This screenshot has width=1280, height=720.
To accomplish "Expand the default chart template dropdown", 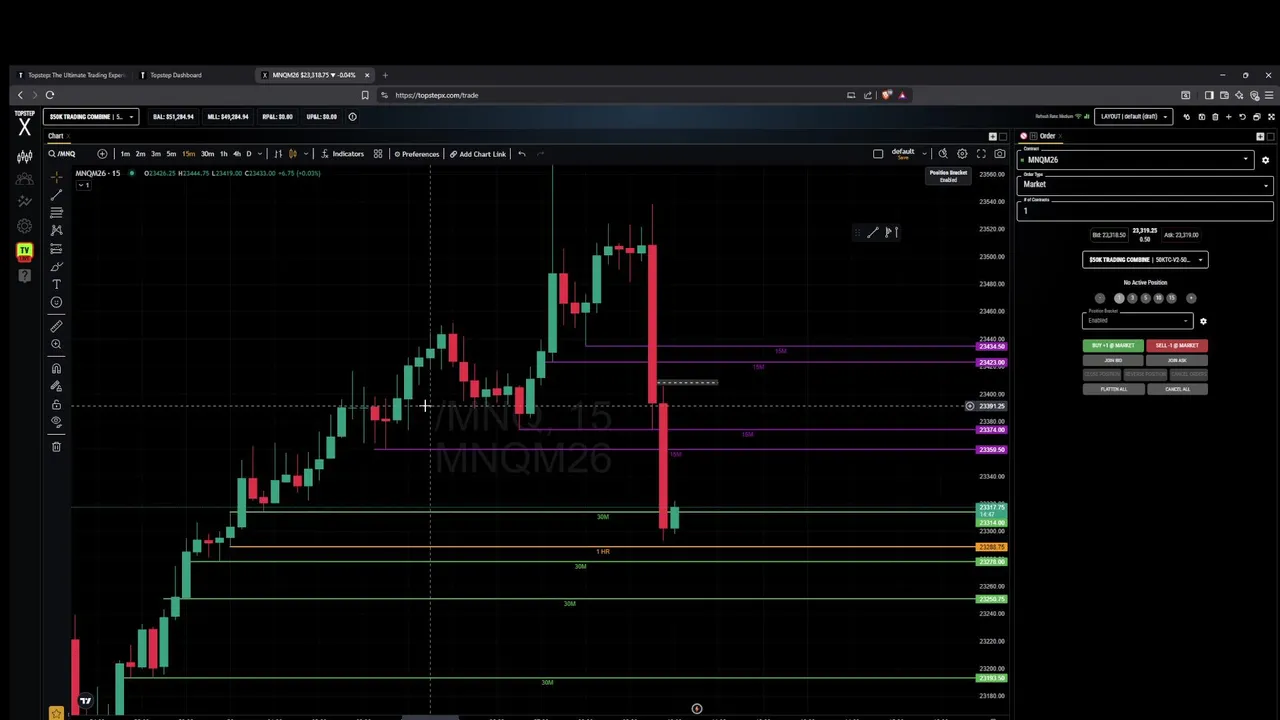I will pos(925,154).
